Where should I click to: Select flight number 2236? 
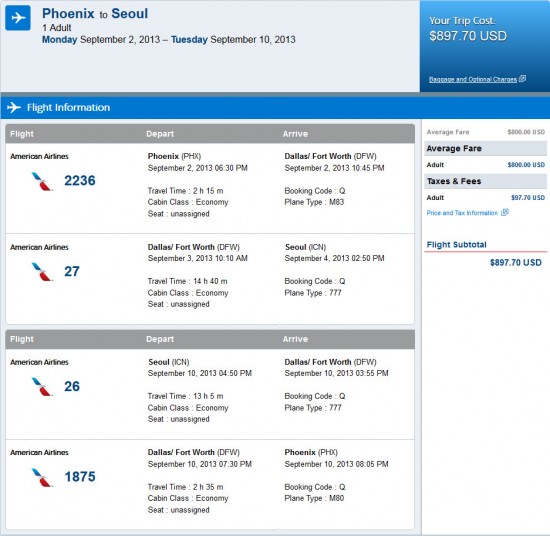click(x=80, y=181)
